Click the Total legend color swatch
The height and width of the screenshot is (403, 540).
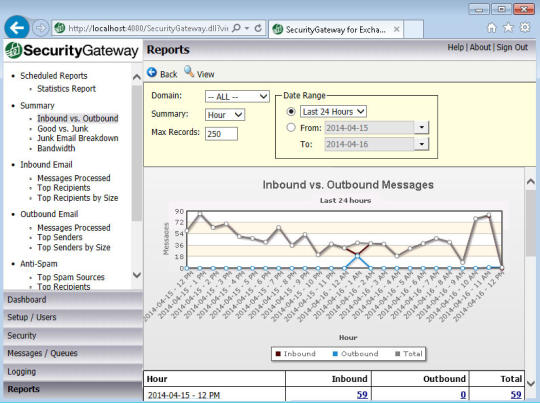[398, 354]
